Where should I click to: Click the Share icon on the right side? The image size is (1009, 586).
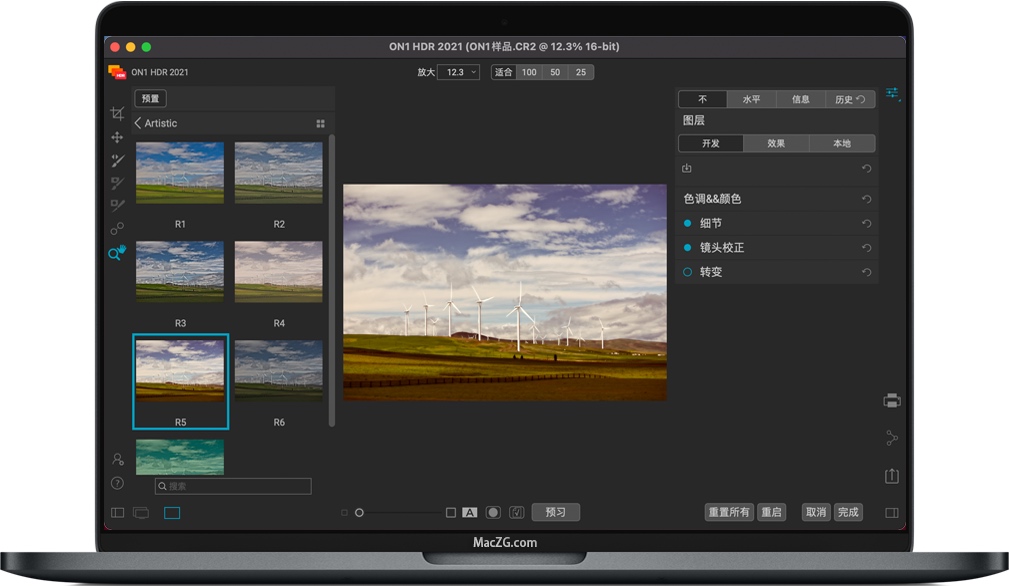tap(891, 437)
